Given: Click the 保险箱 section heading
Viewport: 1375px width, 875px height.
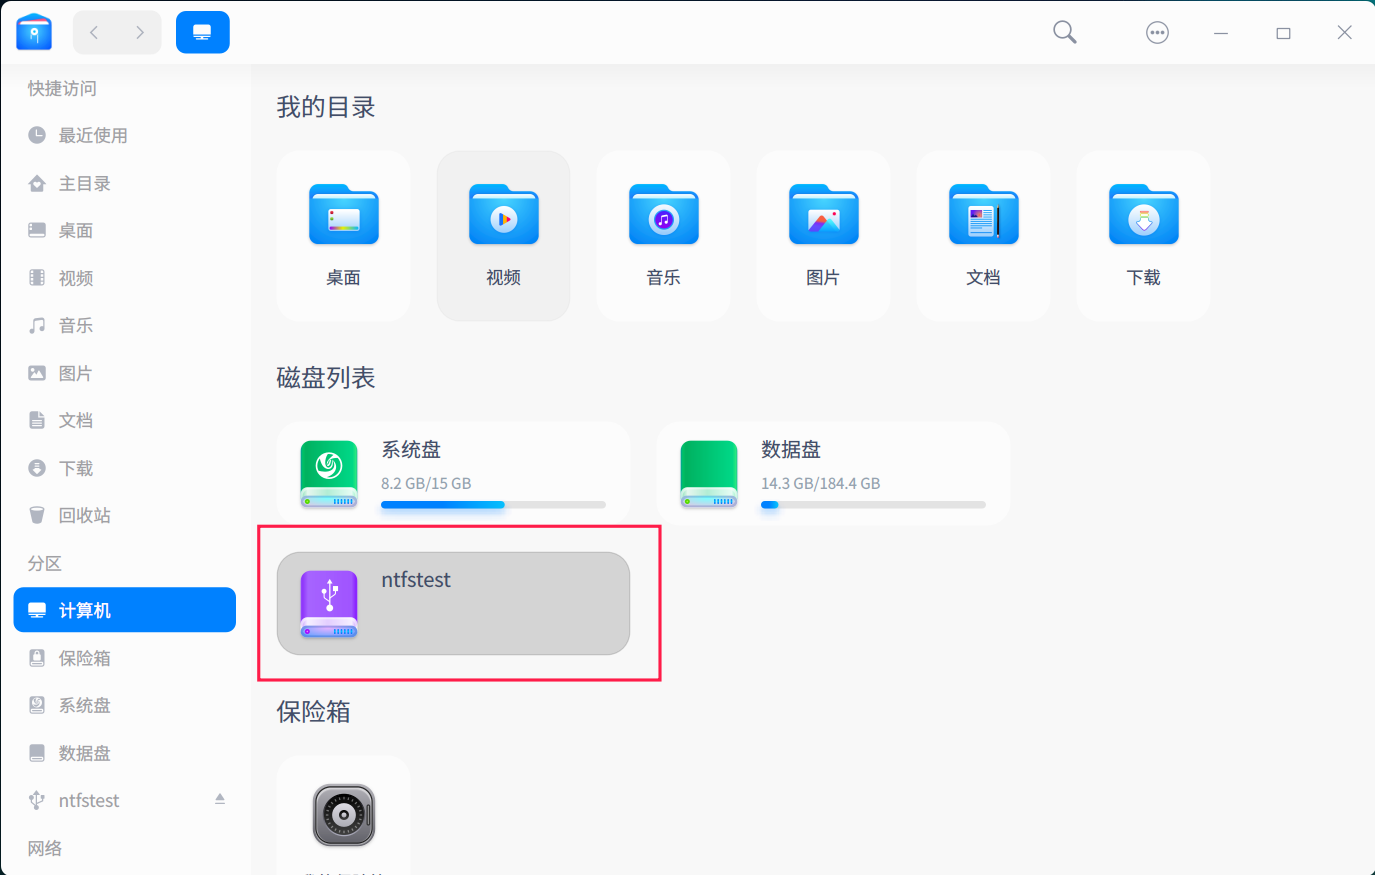Looking at the screenshot, I should coord(313,711).
